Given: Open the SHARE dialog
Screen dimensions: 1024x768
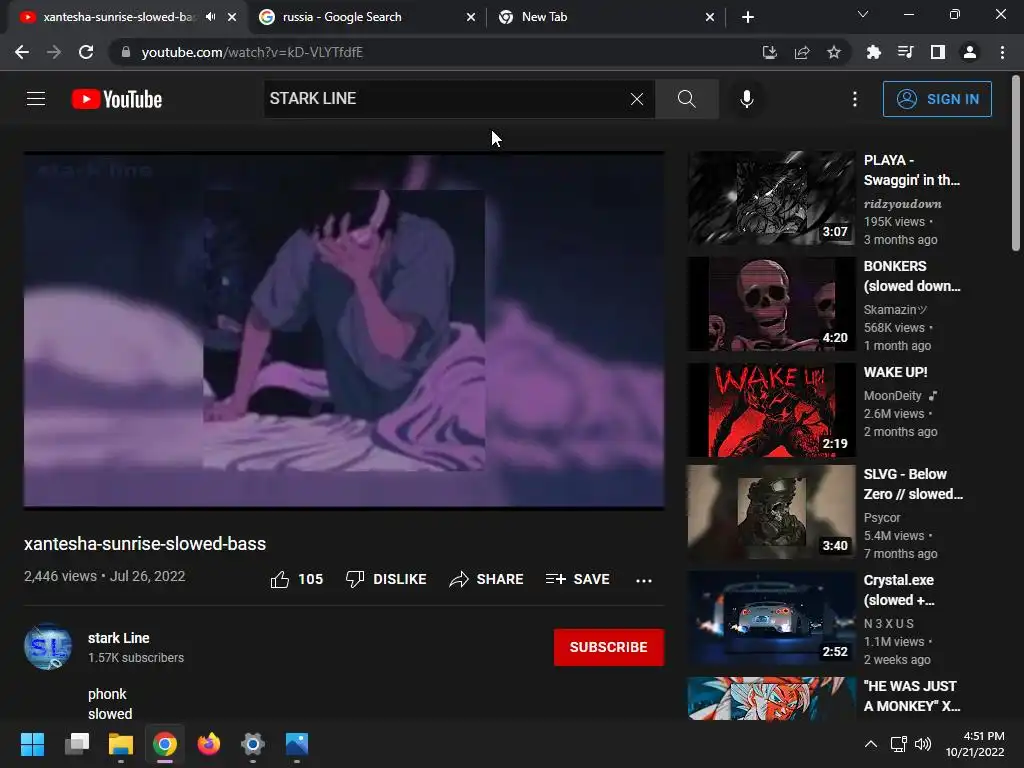Looking at the screenshot, I should tap(486, 579).
